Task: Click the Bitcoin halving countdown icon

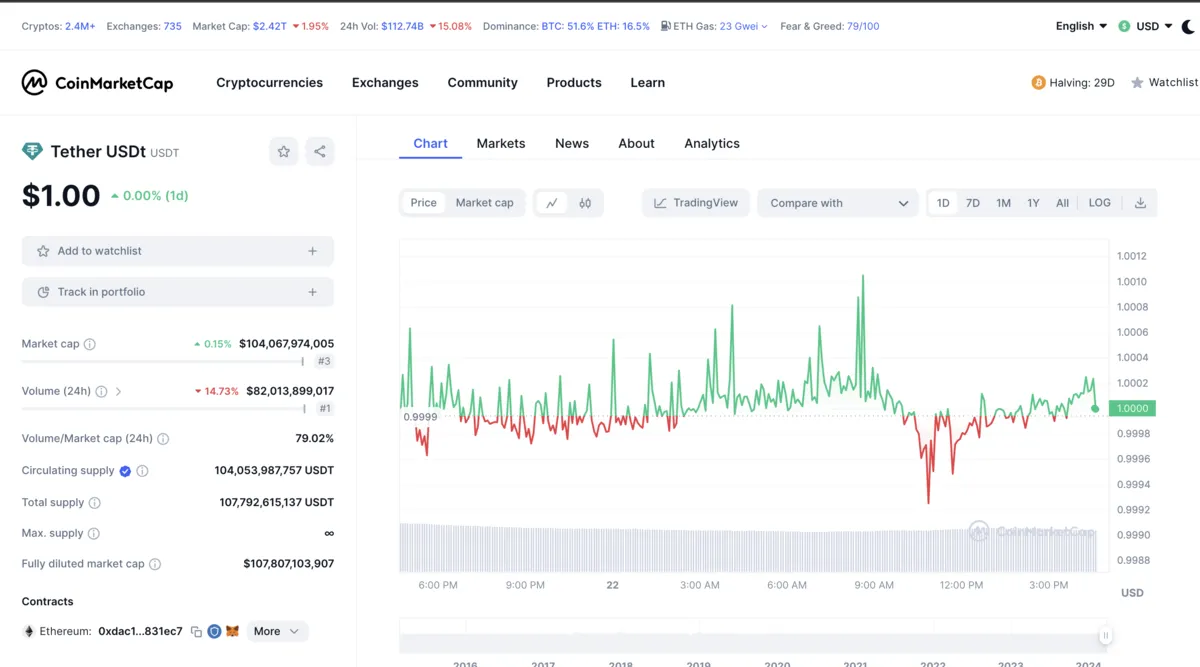Action: pos(1038,83)
